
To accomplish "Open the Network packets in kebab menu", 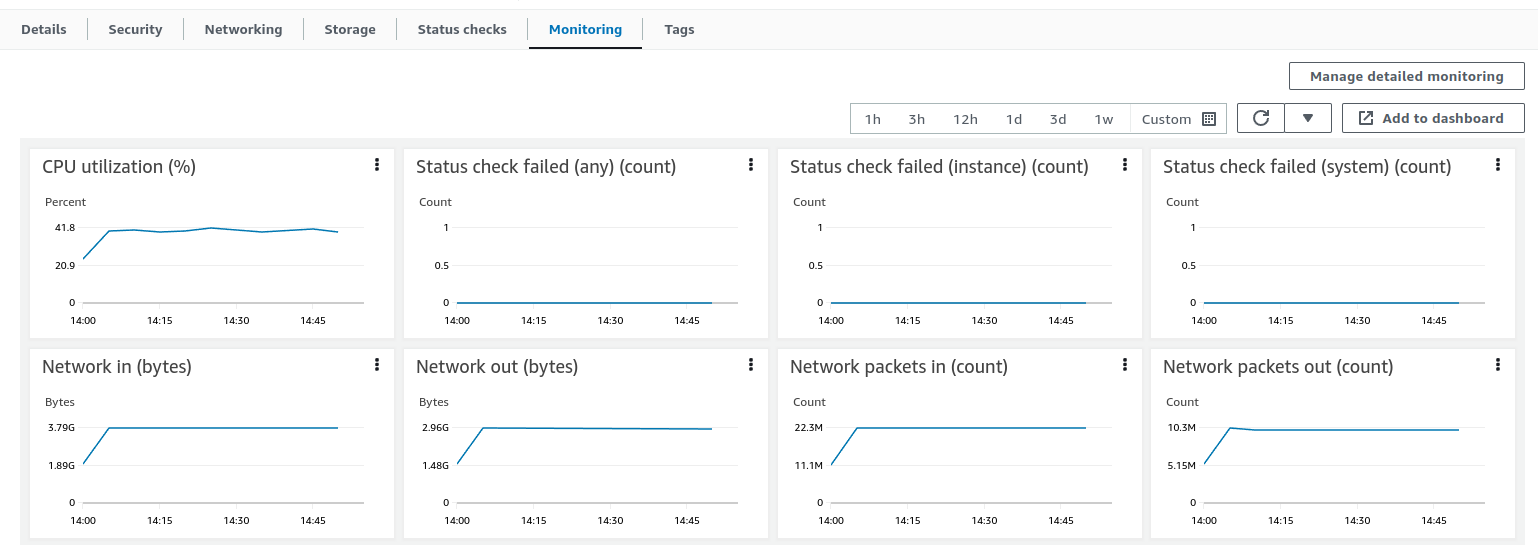I will (1125, 365).
